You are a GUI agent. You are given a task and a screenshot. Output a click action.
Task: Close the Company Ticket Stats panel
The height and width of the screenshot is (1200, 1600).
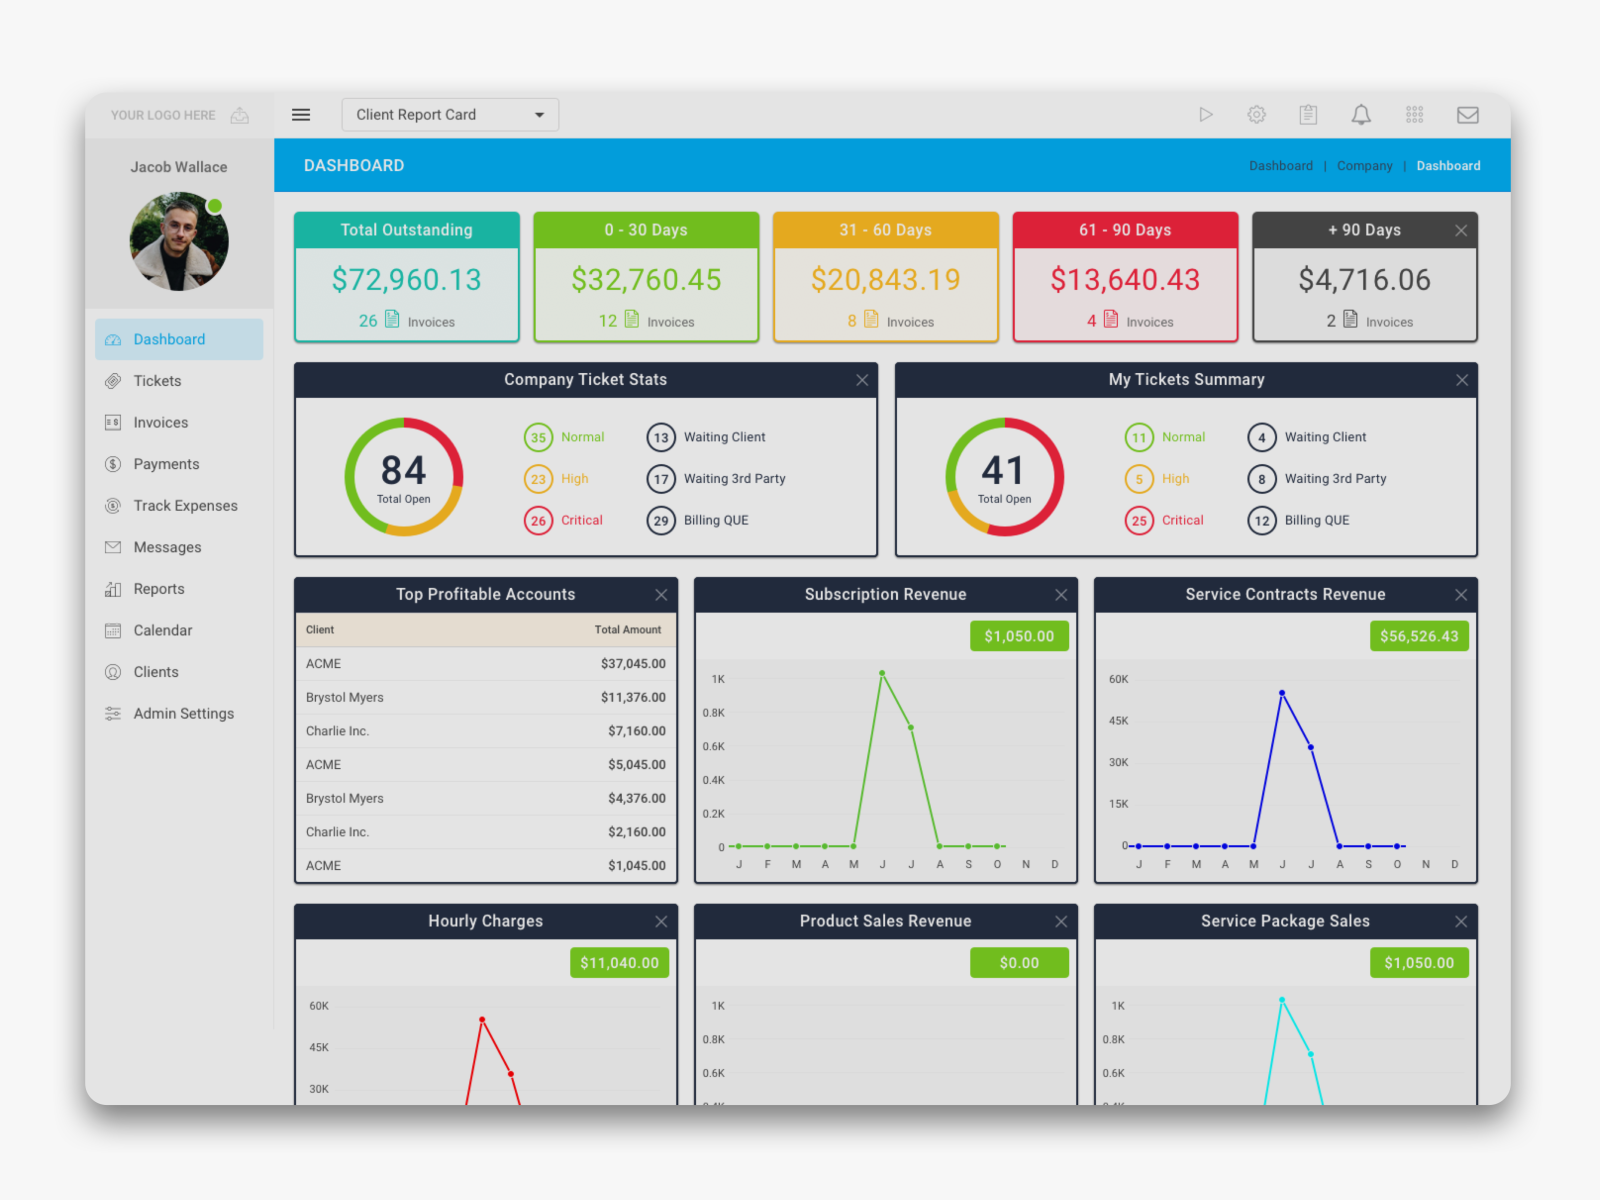[862, 380]
